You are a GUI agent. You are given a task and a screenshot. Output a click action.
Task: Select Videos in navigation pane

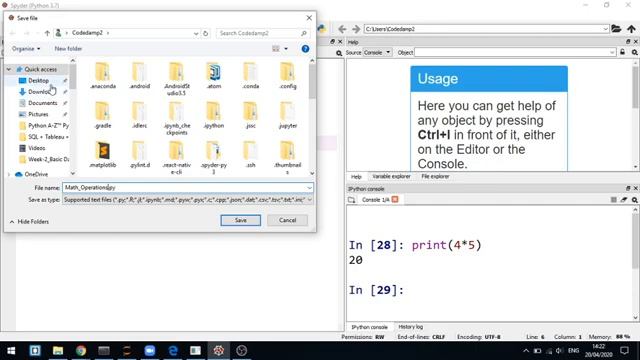(x=37, y=148)
